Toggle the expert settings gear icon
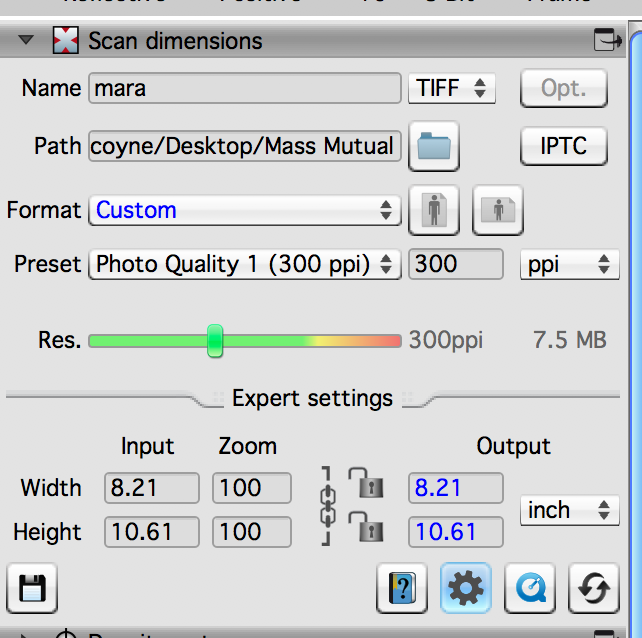The image size is (642, 638). pyautogui.click(x=465, y=588)
